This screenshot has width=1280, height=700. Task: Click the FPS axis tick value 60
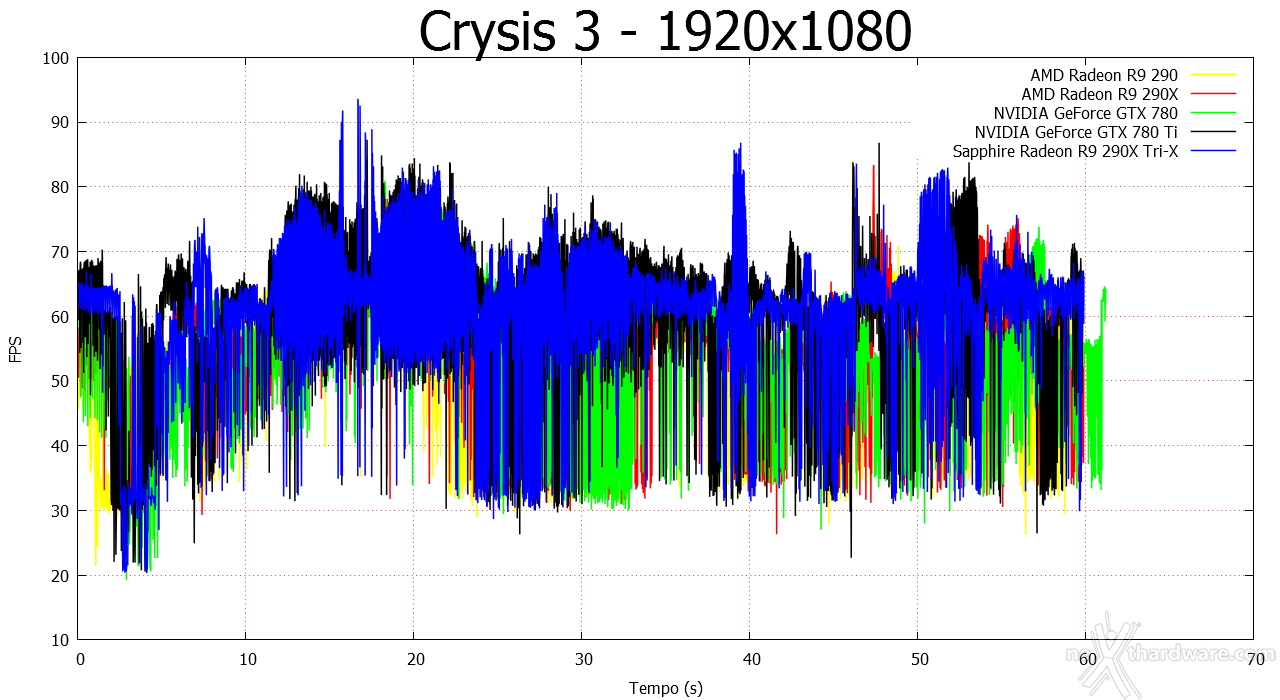(60, 317)
